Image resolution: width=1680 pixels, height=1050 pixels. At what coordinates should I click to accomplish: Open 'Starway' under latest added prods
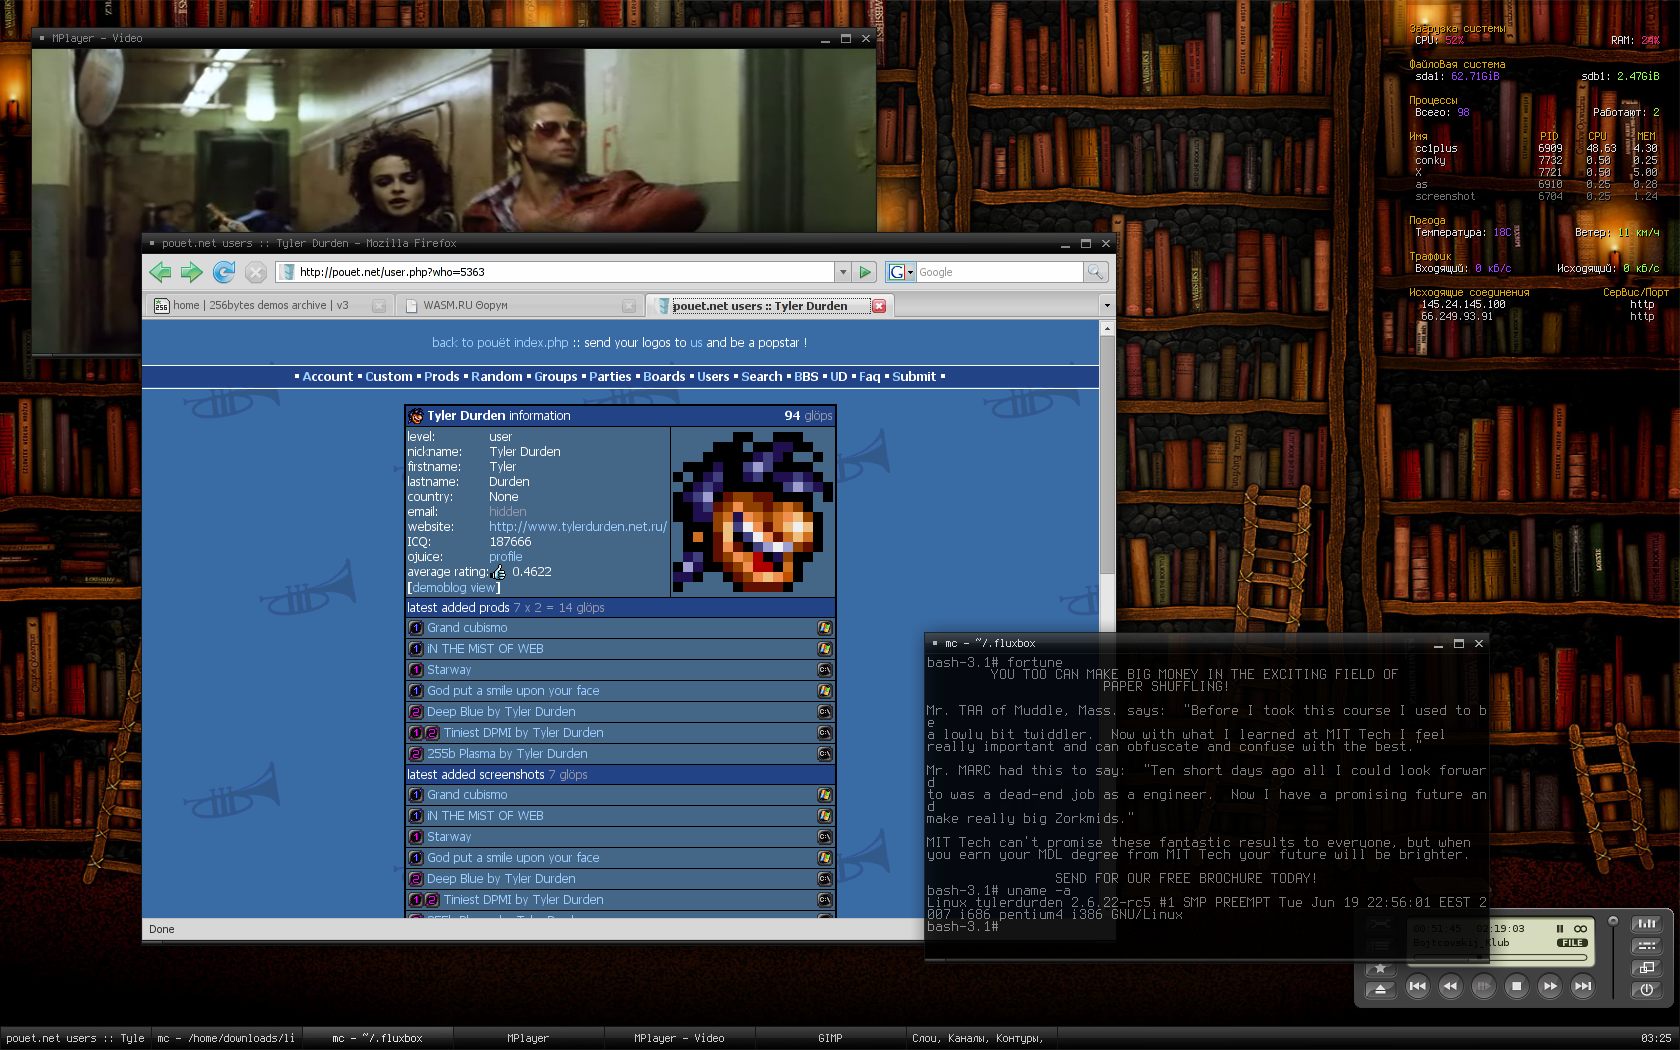pos(449,670)
